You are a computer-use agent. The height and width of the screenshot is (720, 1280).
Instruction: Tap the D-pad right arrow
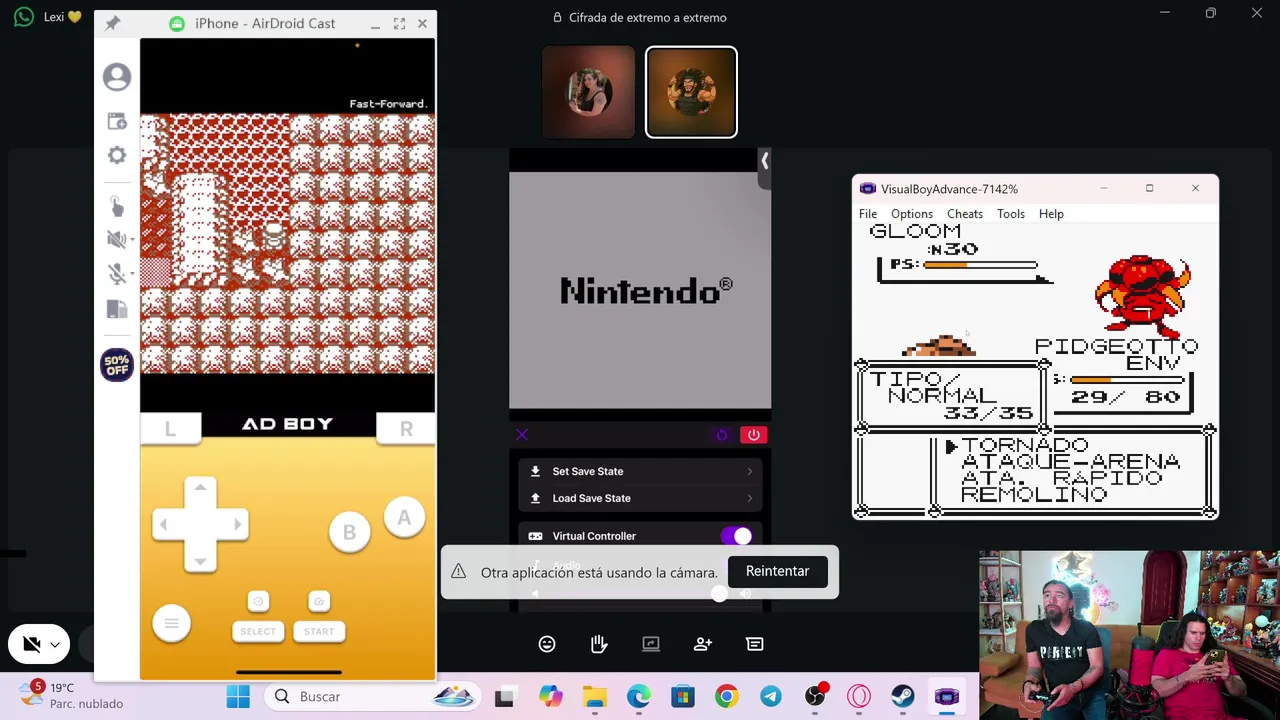(x=236, y=524)
